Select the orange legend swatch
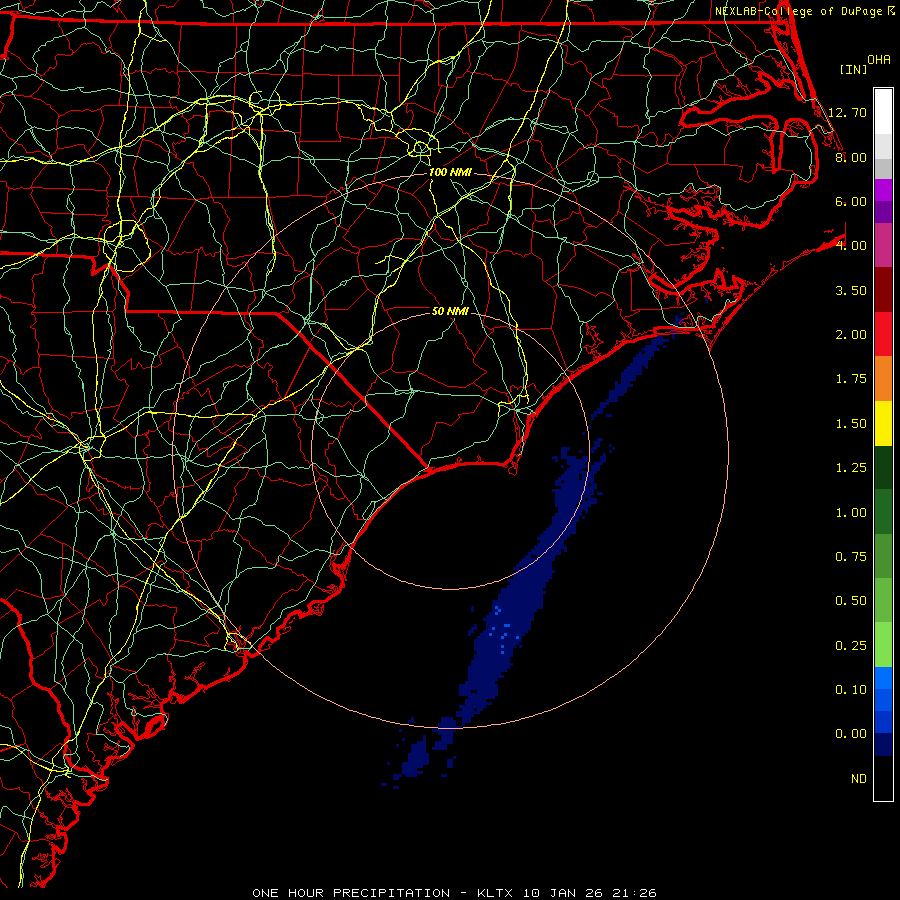Screen dimensions: 900x900 [883, 379]
